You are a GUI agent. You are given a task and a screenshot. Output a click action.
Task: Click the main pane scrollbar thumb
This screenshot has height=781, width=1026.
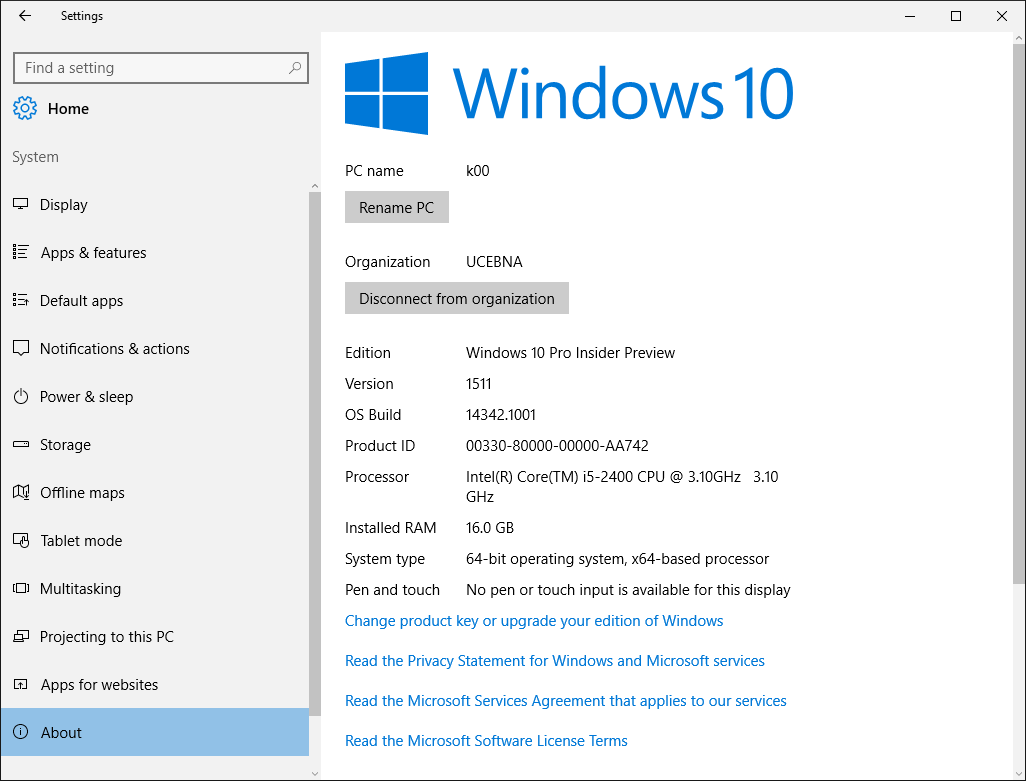click(1019, 314)
